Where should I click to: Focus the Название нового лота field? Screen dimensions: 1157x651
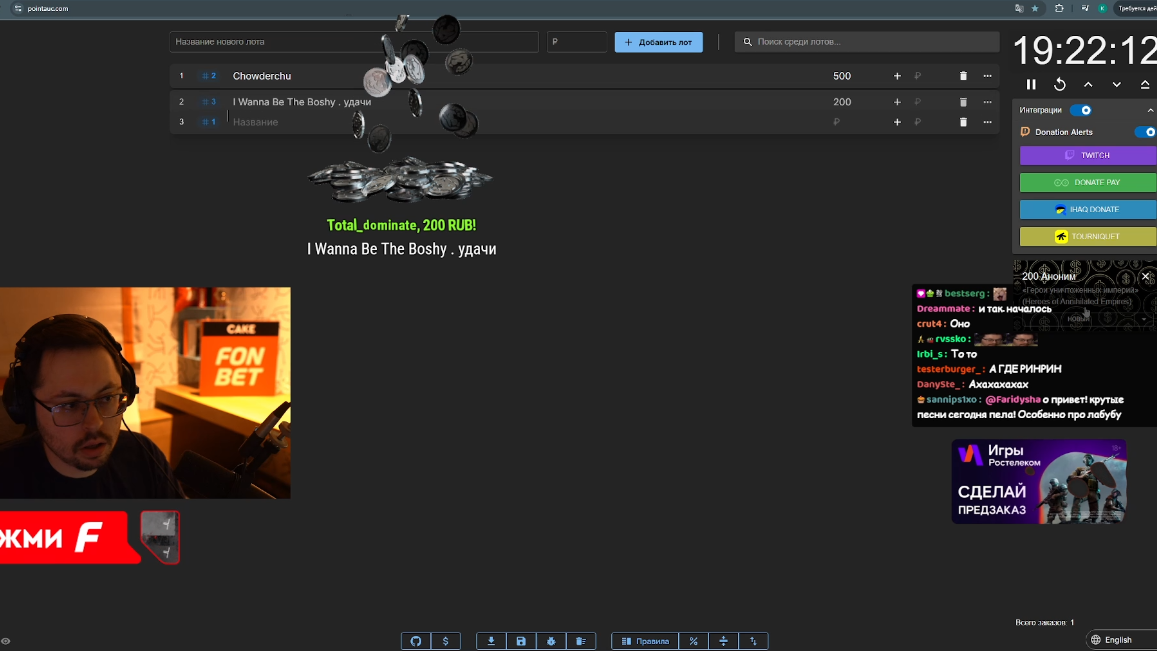click(353, 42)
